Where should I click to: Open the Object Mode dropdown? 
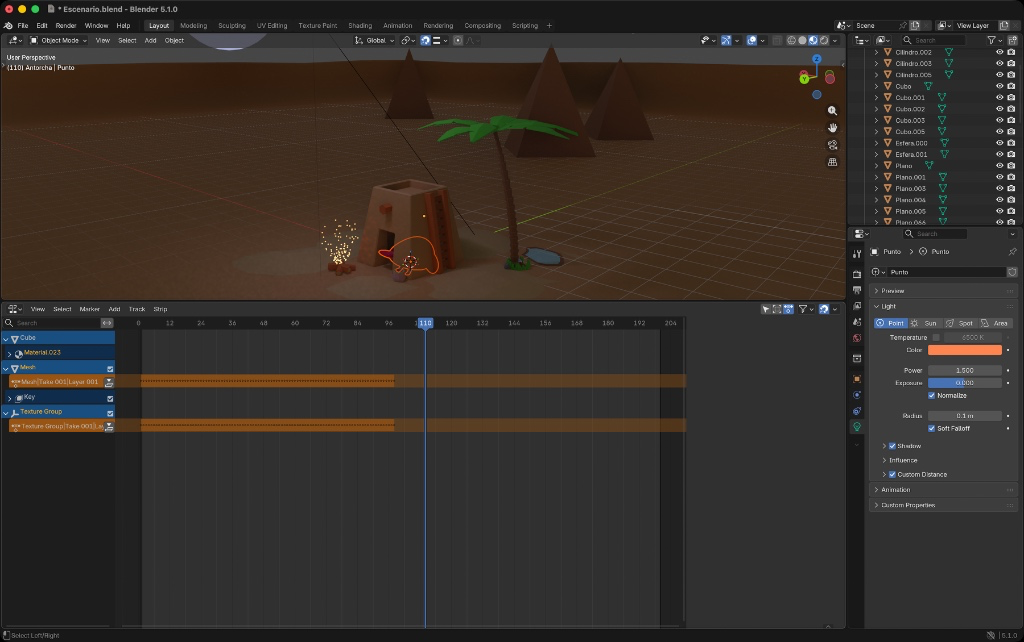[58, 40]
